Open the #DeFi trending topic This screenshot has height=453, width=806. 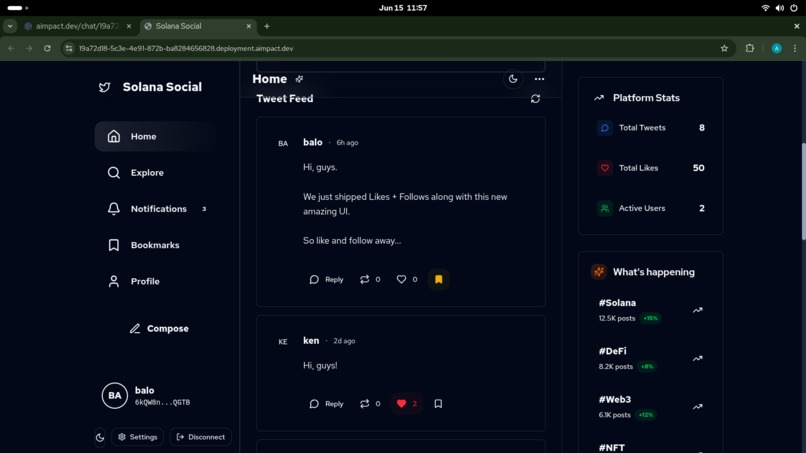[612, 351]
